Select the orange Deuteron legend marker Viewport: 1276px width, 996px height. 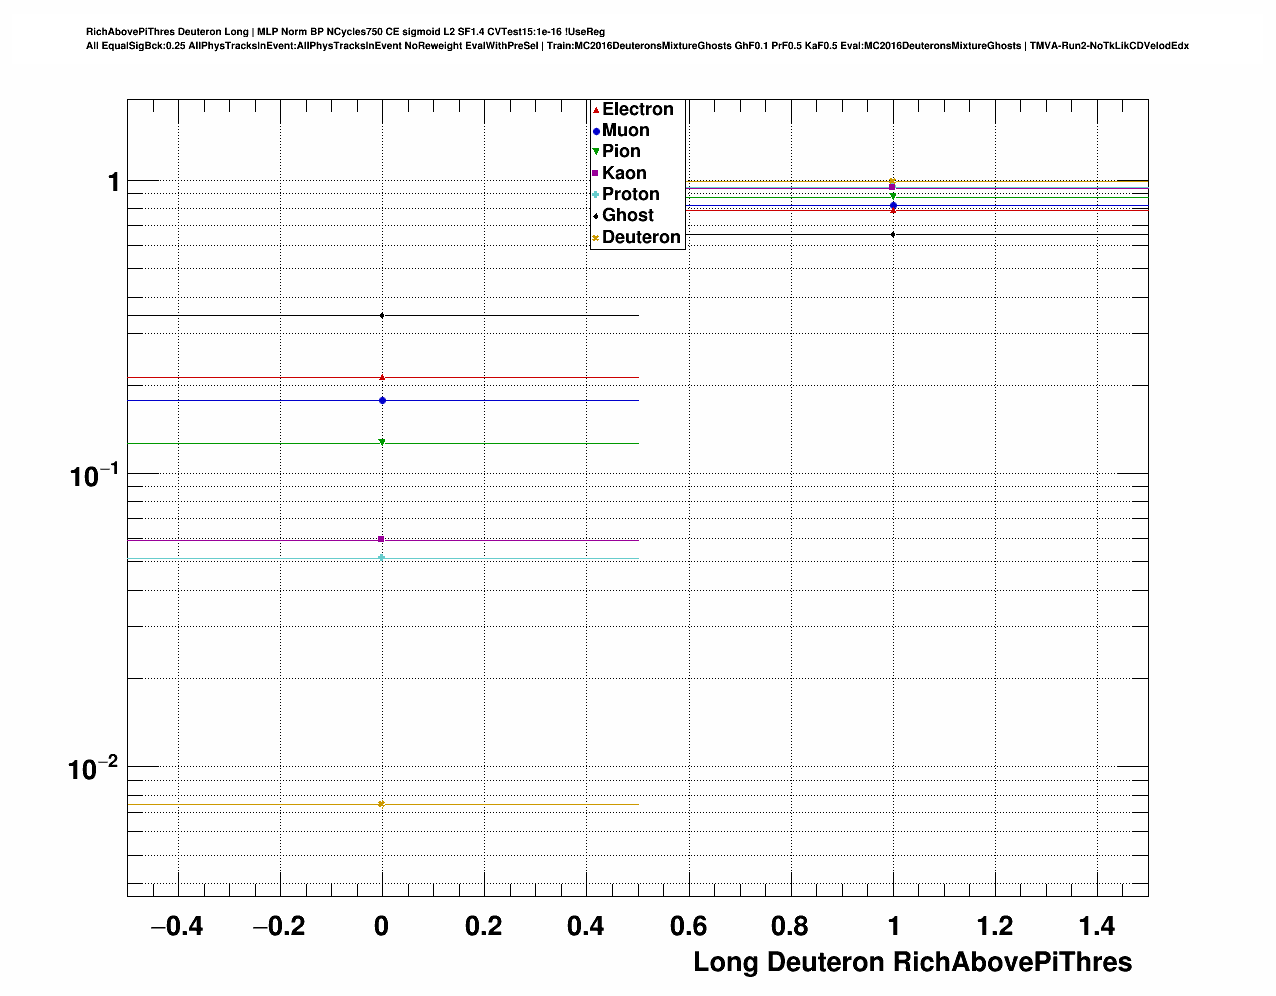pyautogui.click(x=596, y=238)
